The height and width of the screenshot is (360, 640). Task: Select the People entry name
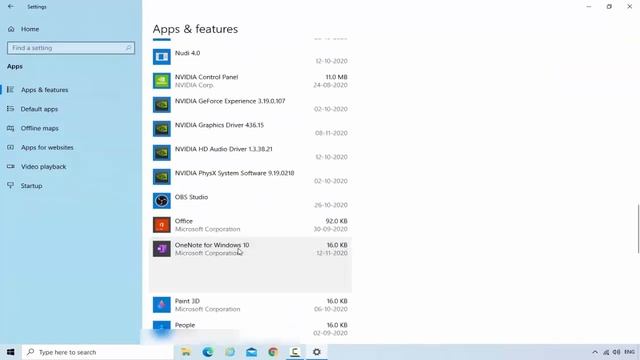185,325
